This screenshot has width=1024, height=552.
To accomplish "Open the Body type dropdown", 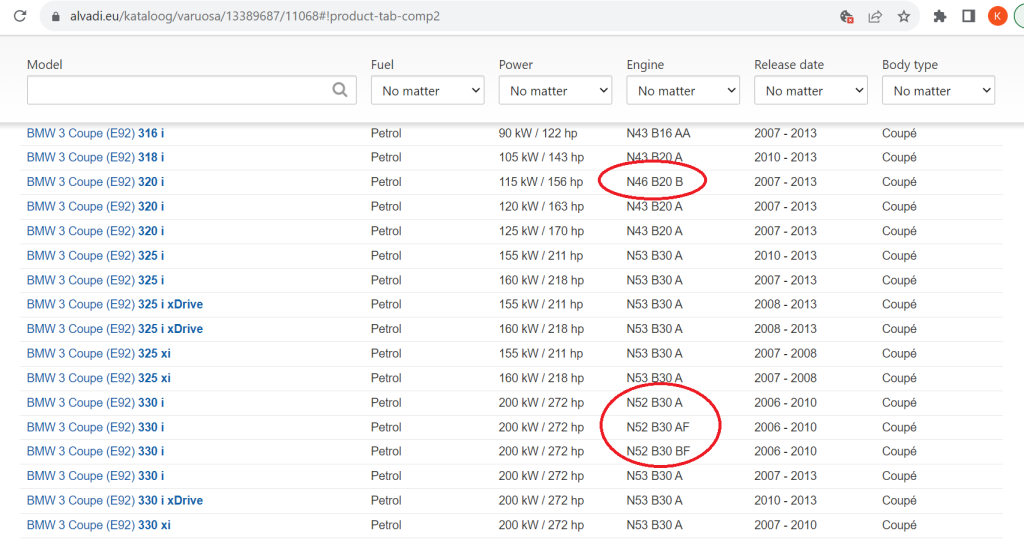I will point(938,91).
